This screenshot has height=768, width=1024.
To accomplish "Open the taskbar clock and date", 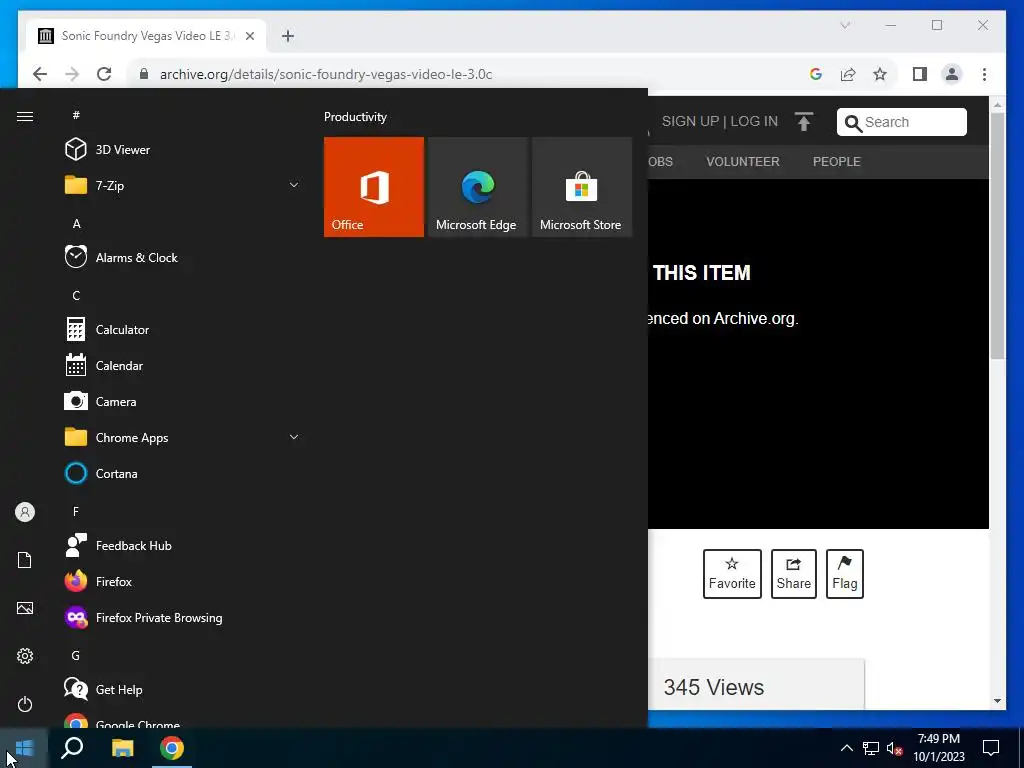I will tap(938, 748).
